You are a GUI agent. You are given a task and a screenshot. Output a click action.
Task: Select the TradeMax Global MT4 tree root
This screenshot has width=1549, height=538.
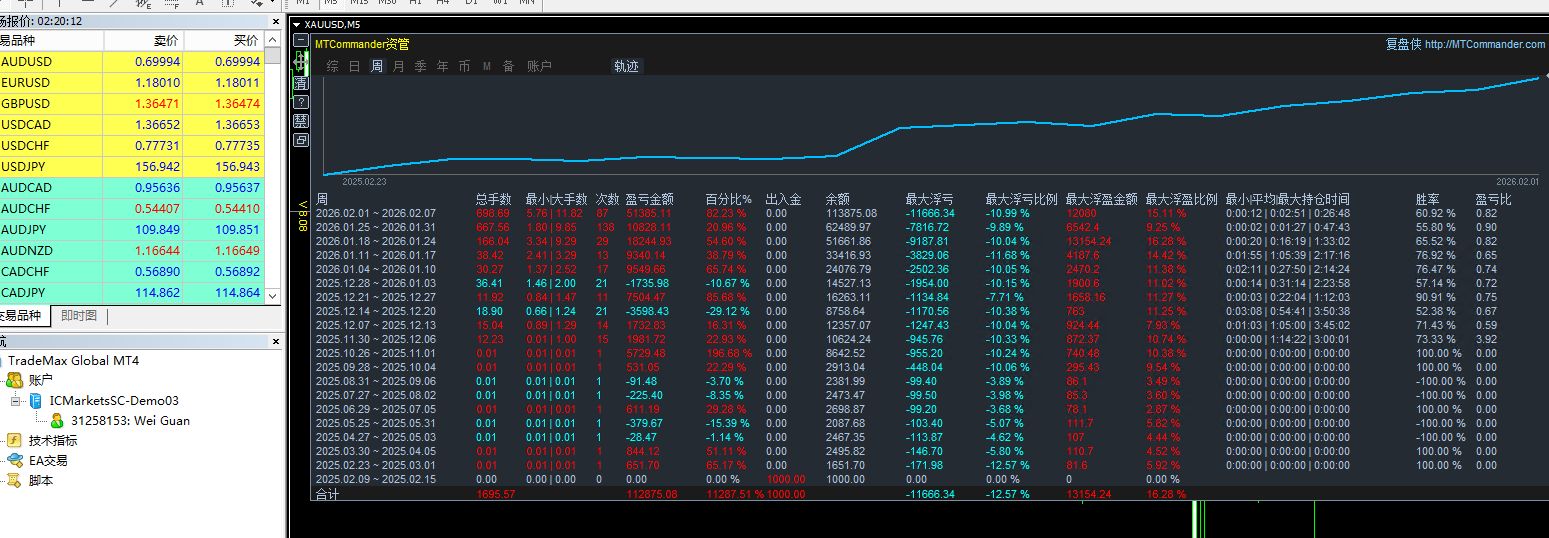pyautogui.click(x=73, y=360)
